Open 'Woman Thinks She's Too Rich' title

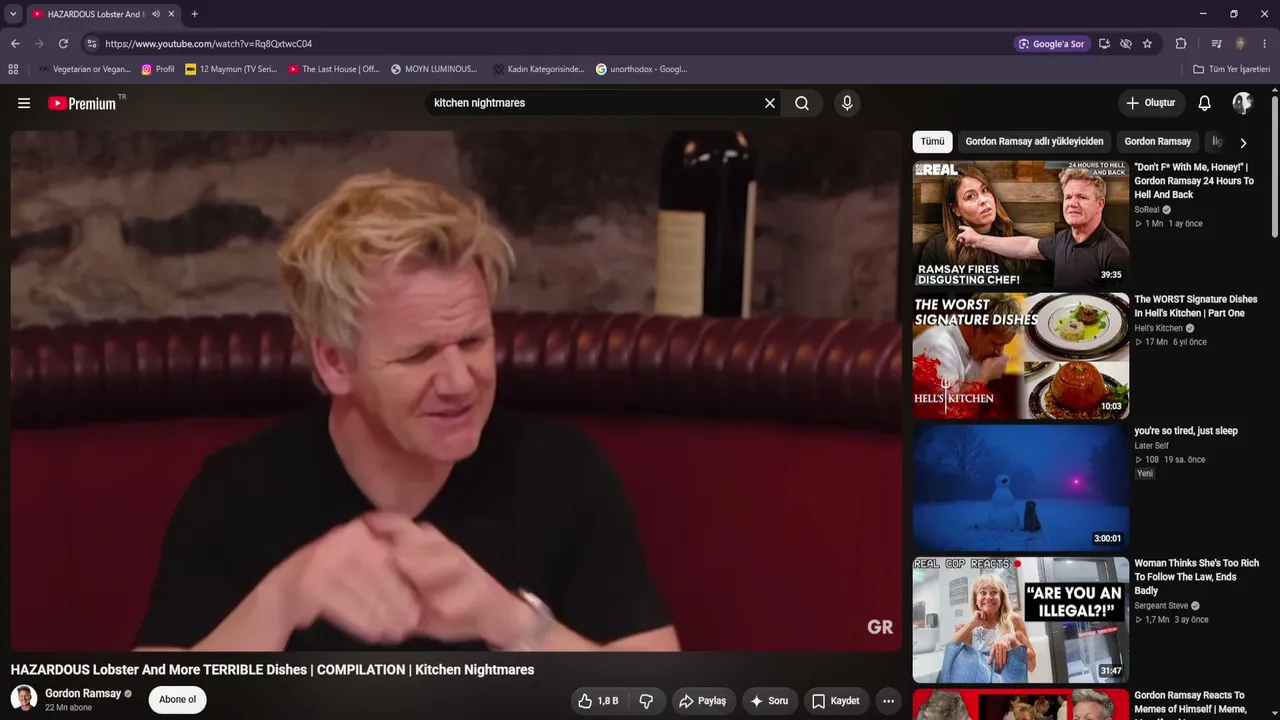click(1196, 577)
